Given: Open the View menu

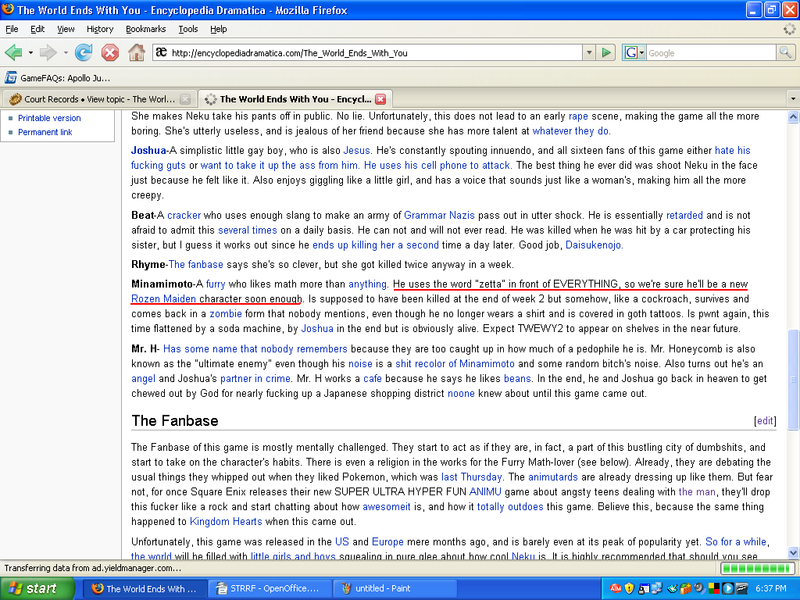Looking at the screenshot, I should [x=65, y=29].
